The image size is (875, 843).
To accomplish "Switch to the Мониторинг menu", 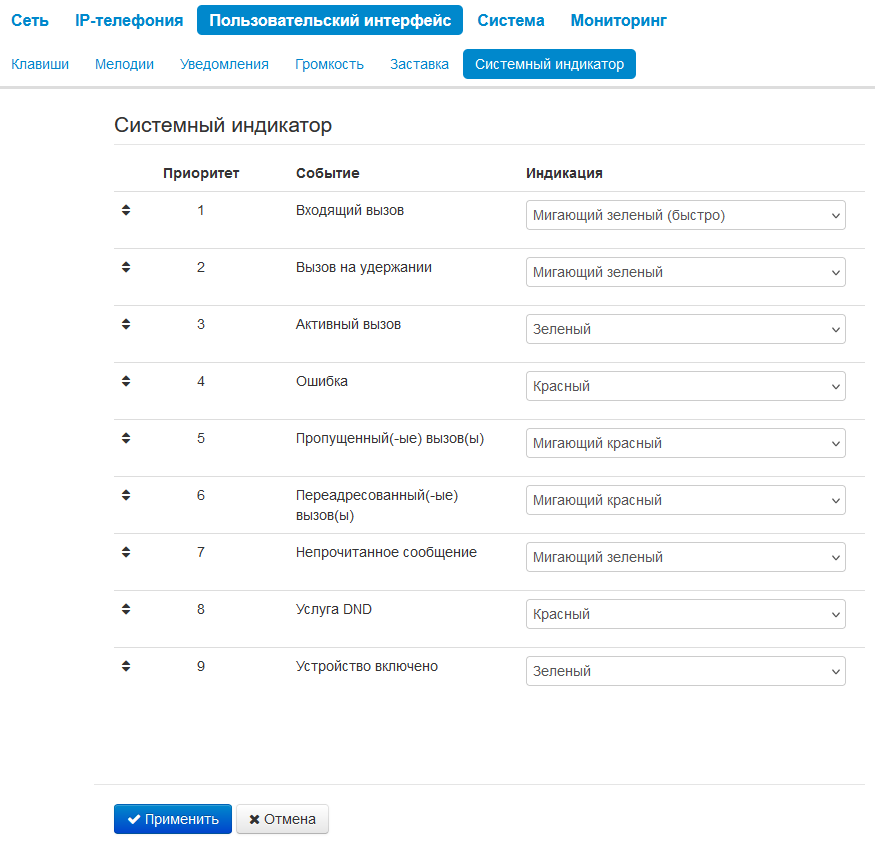I will click(x=618, y=20).
